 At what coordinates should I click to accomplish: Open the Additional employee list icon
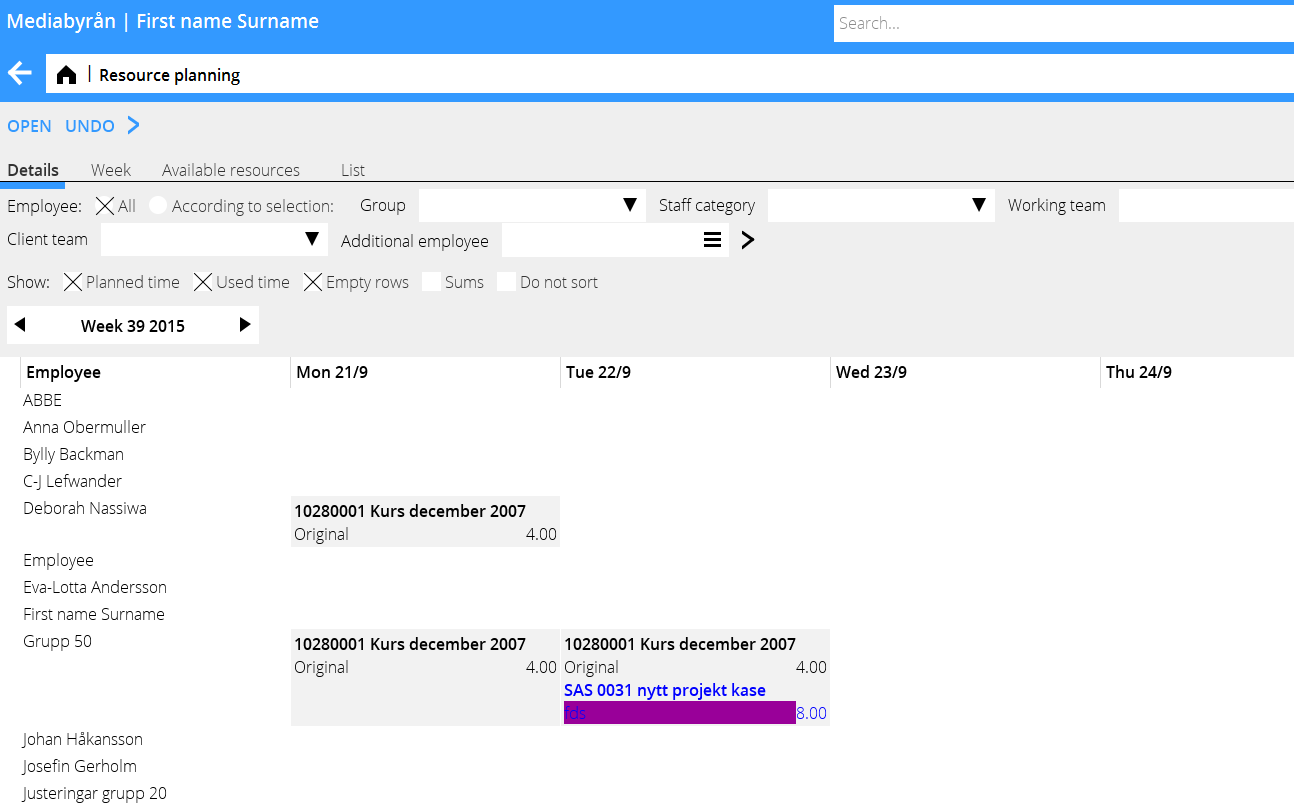pos(712,240)
